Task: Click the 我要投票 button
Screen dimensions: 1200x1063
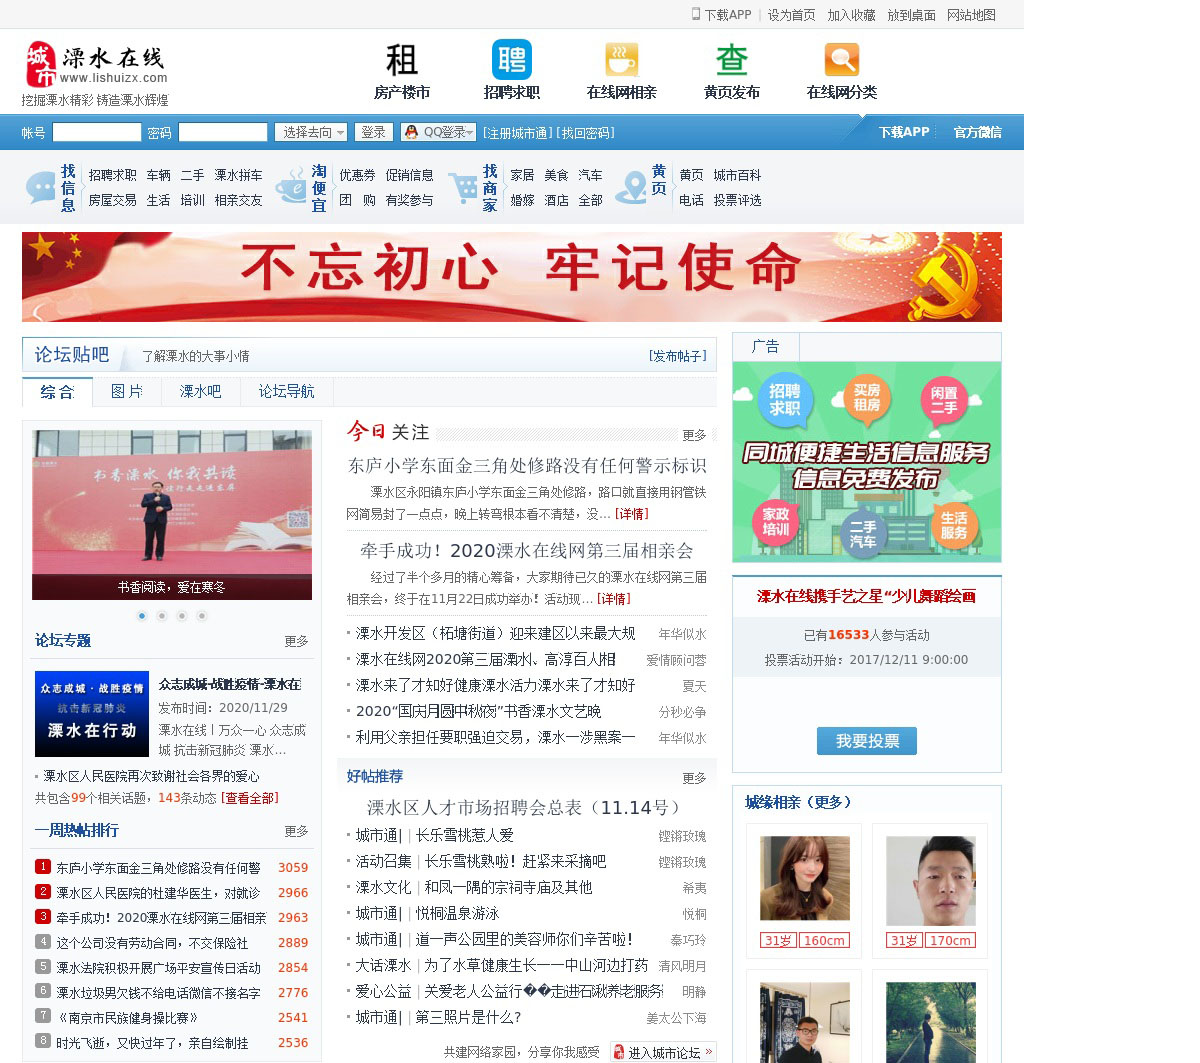Action: 867,741
